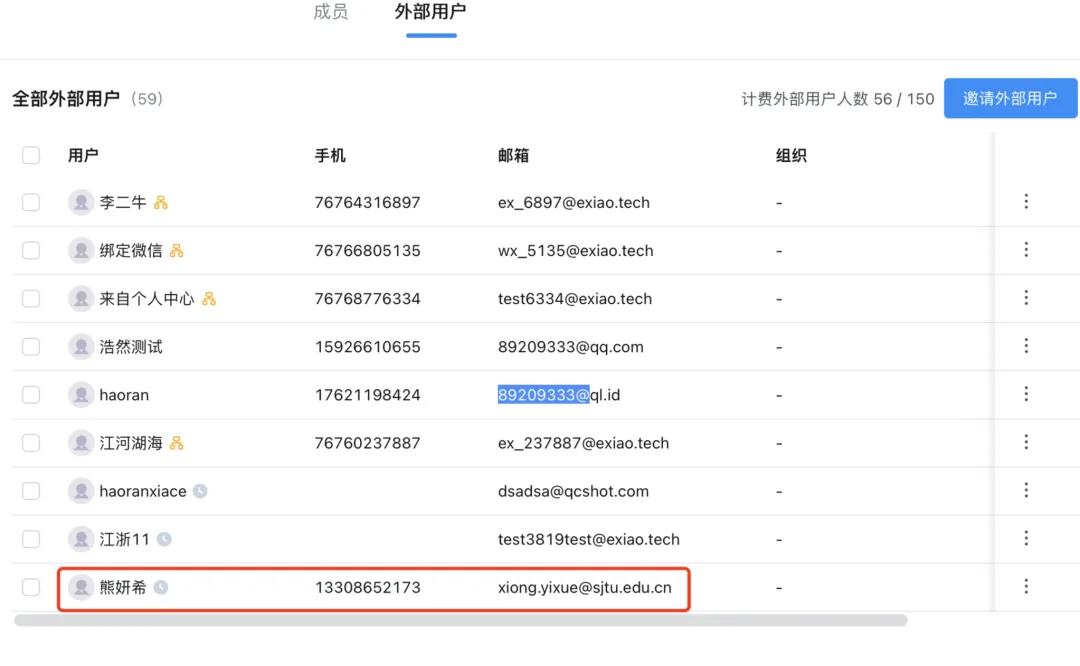The image size is (1080, 666).
Task: Click the avatar of 熊妍希
Action: 81,587
